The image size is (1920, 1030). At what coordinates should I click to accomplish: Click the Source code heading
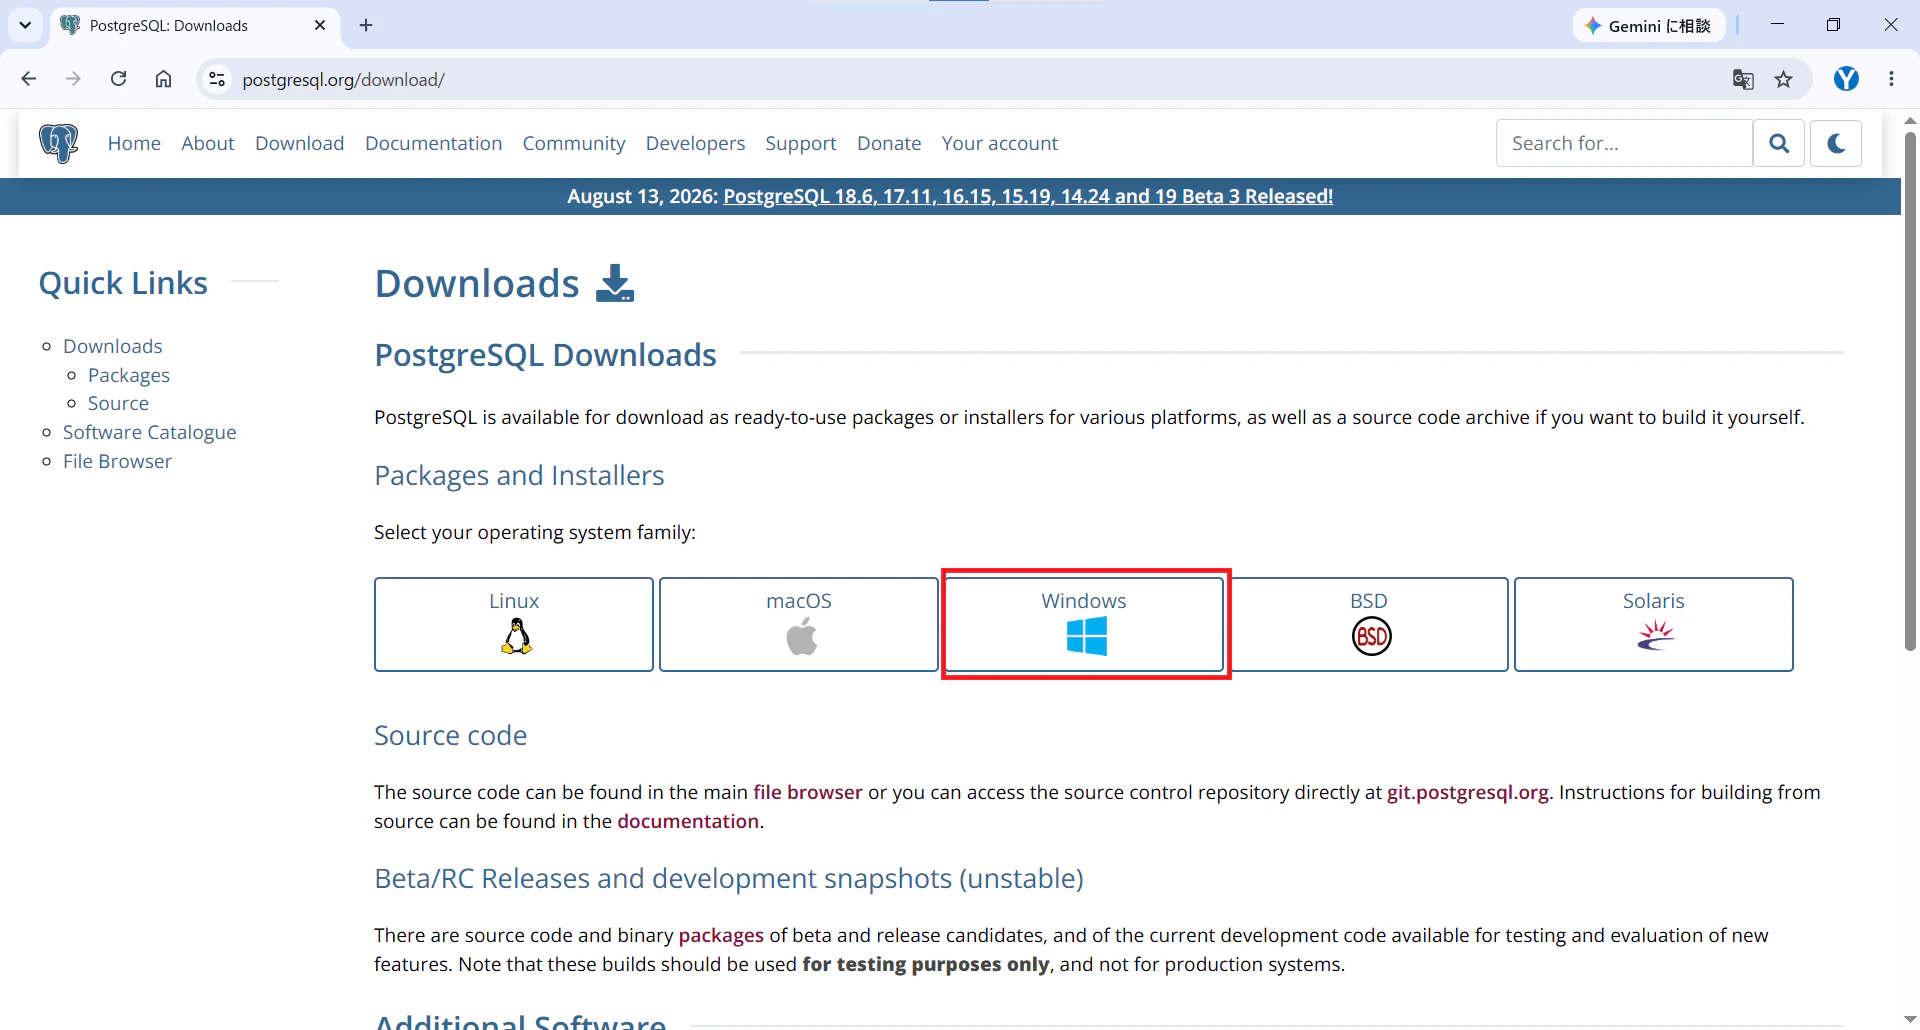click(x=450, y=736)
